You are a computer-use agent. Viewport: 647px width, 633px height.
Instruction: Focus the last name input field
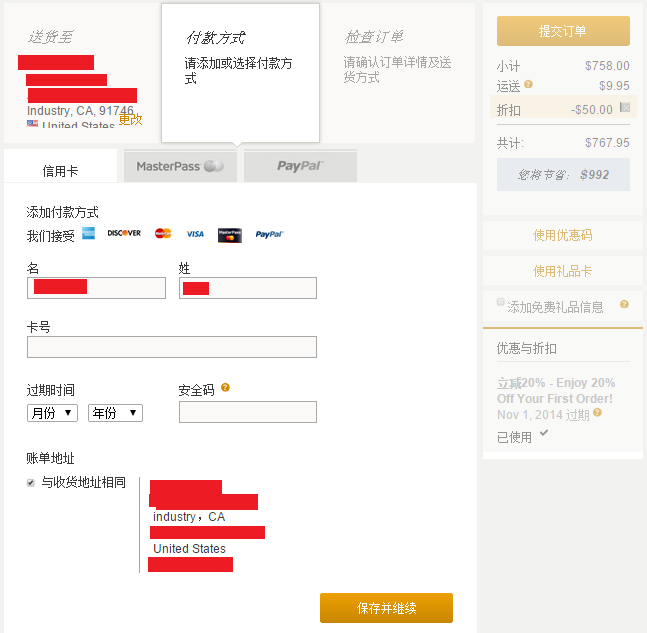[x=248, y=288]
